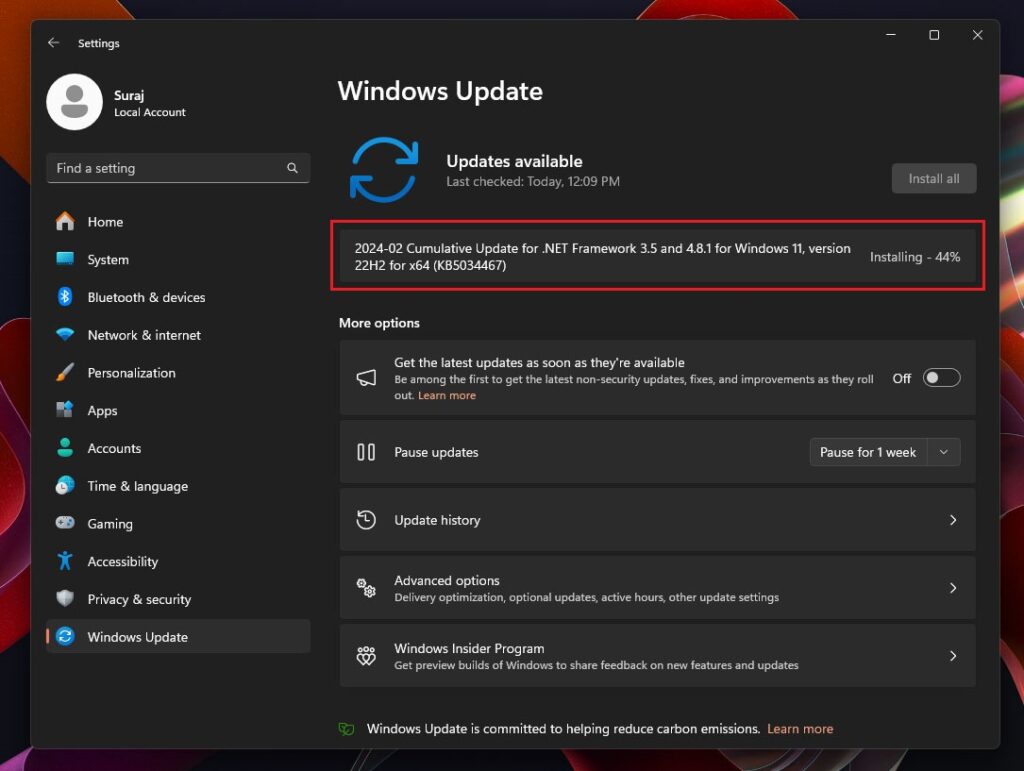Open Privacy & security settings

click(x=178, y=599)
